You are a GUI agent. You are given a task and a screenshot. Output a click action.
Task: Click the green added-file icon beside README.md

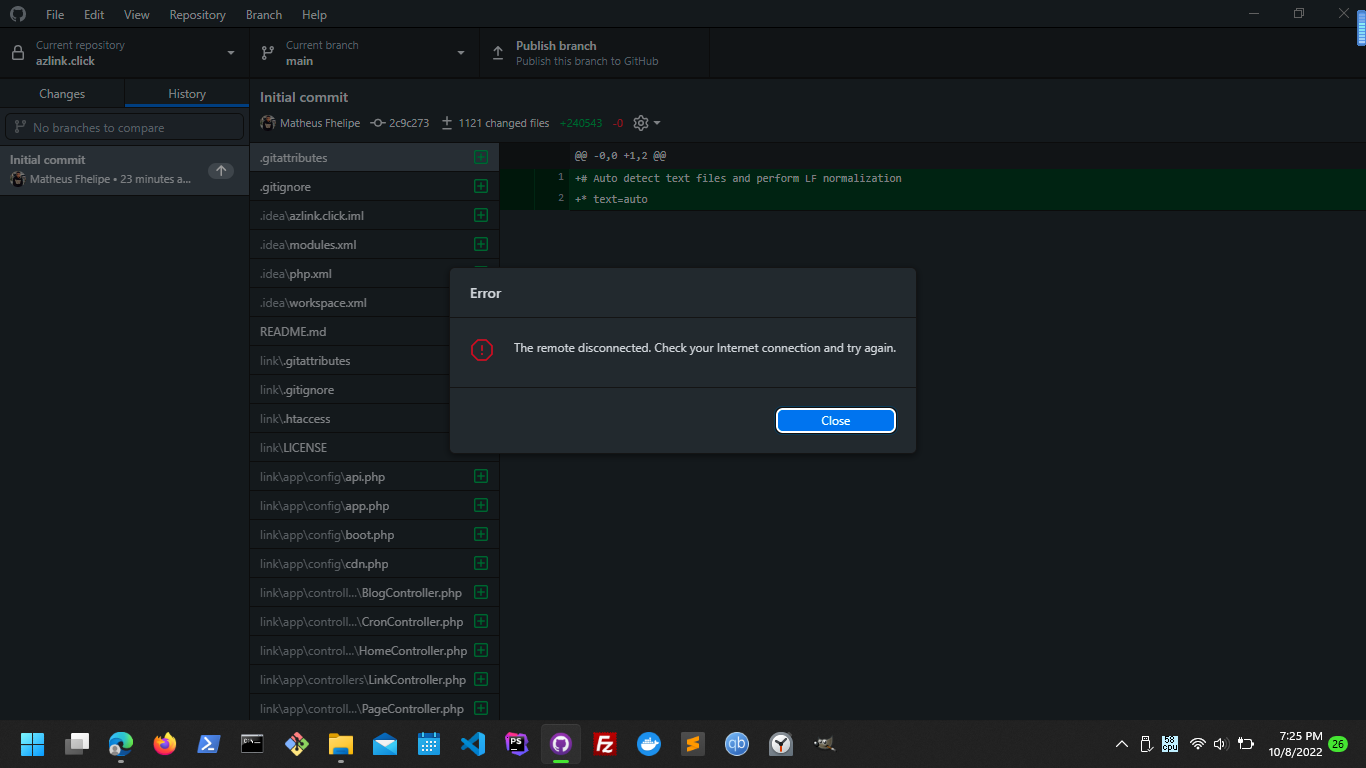[481, 331]
